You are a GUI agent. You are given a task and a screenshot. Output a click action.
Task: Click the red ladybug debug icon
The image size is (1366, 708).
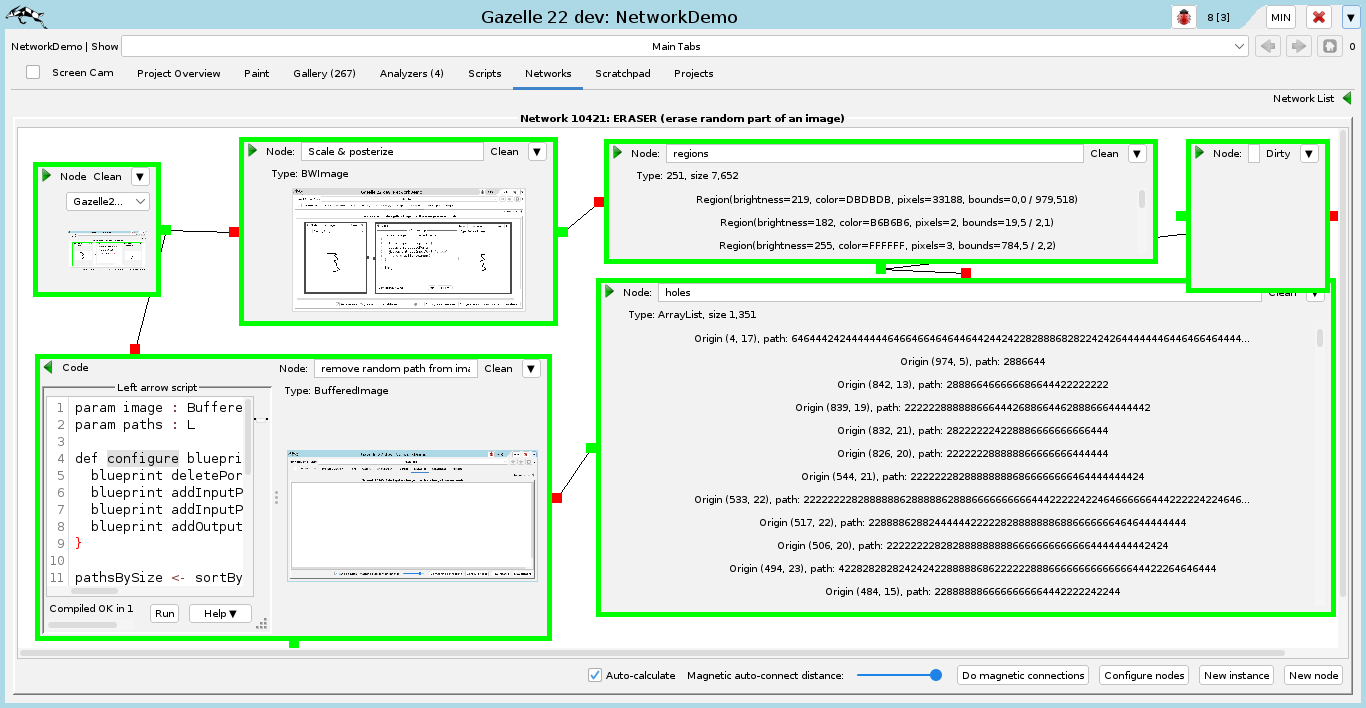(x=1185, y=17)
